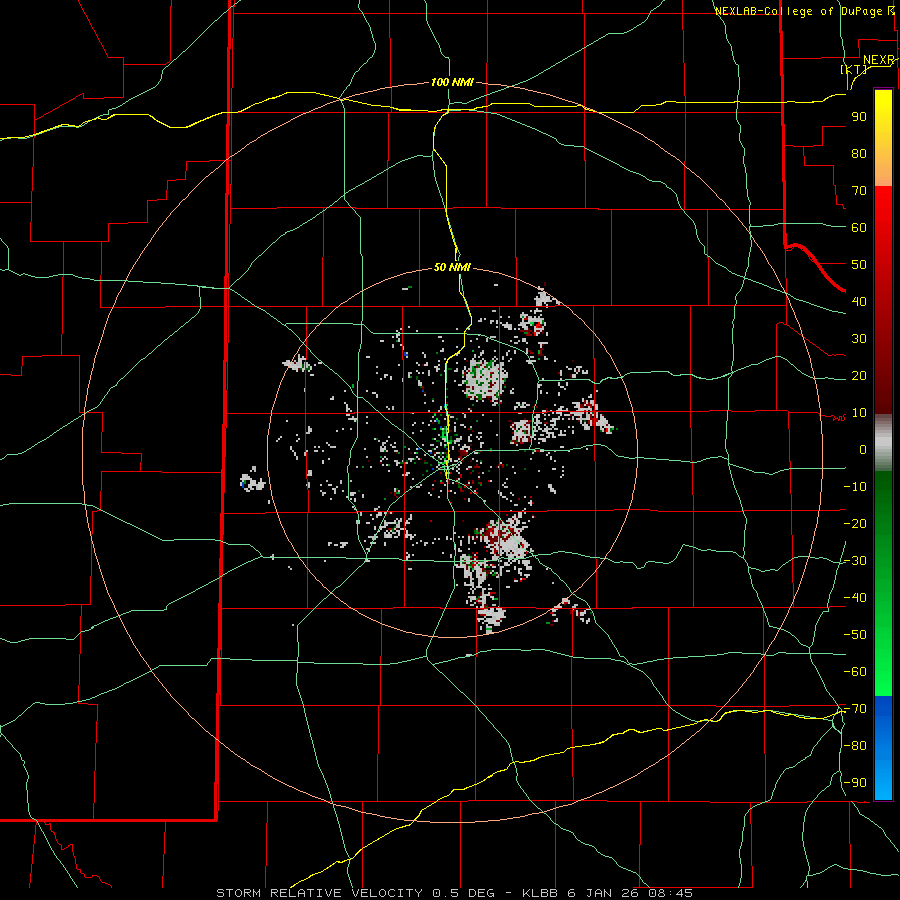Click the 40 value on velocity scale

pyautogui.click(x=859, y=302)
